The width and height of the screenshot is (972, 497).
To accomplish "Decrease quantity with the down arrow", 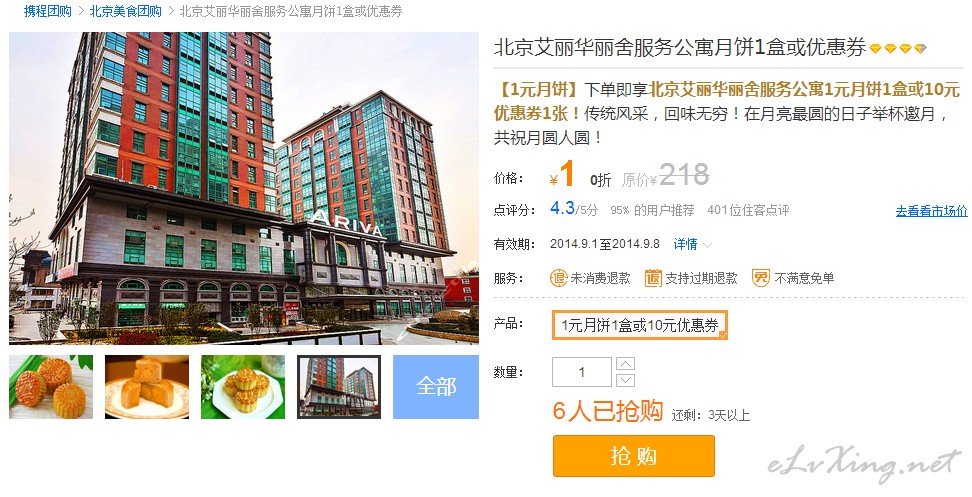I will pos(625,380).
